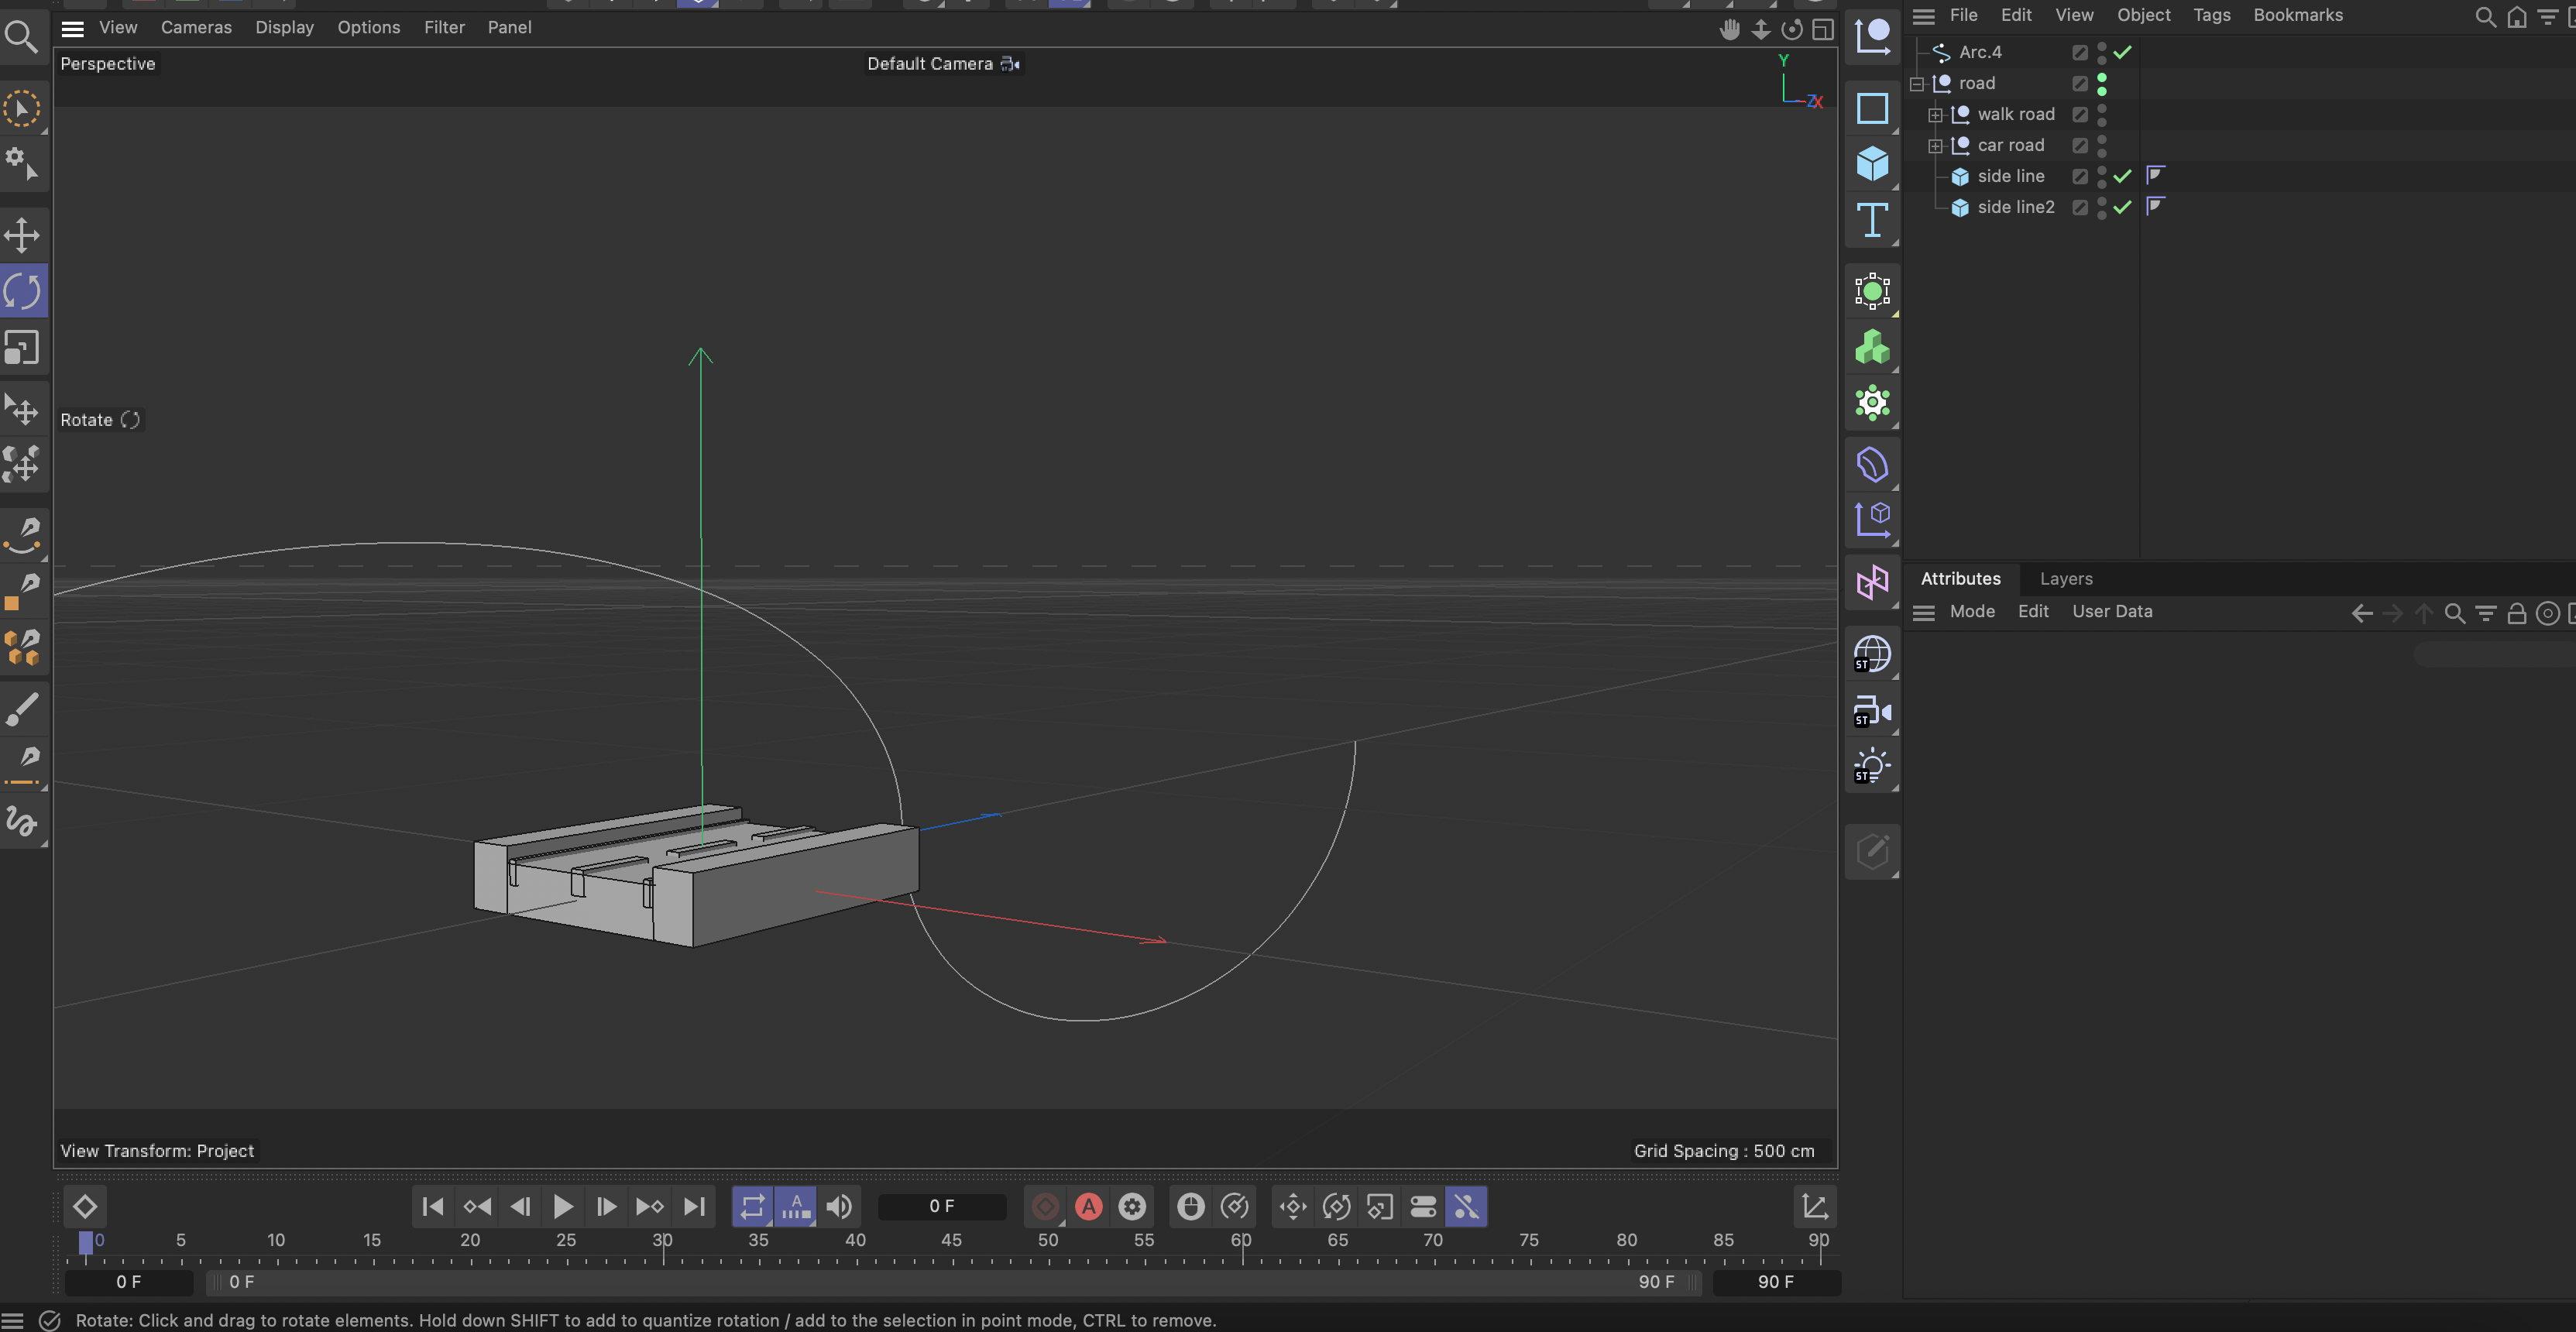Click the Null object icon
Image resolution: width=2576 pixels, height=1332 pixels.
[x=1872, y=37]
